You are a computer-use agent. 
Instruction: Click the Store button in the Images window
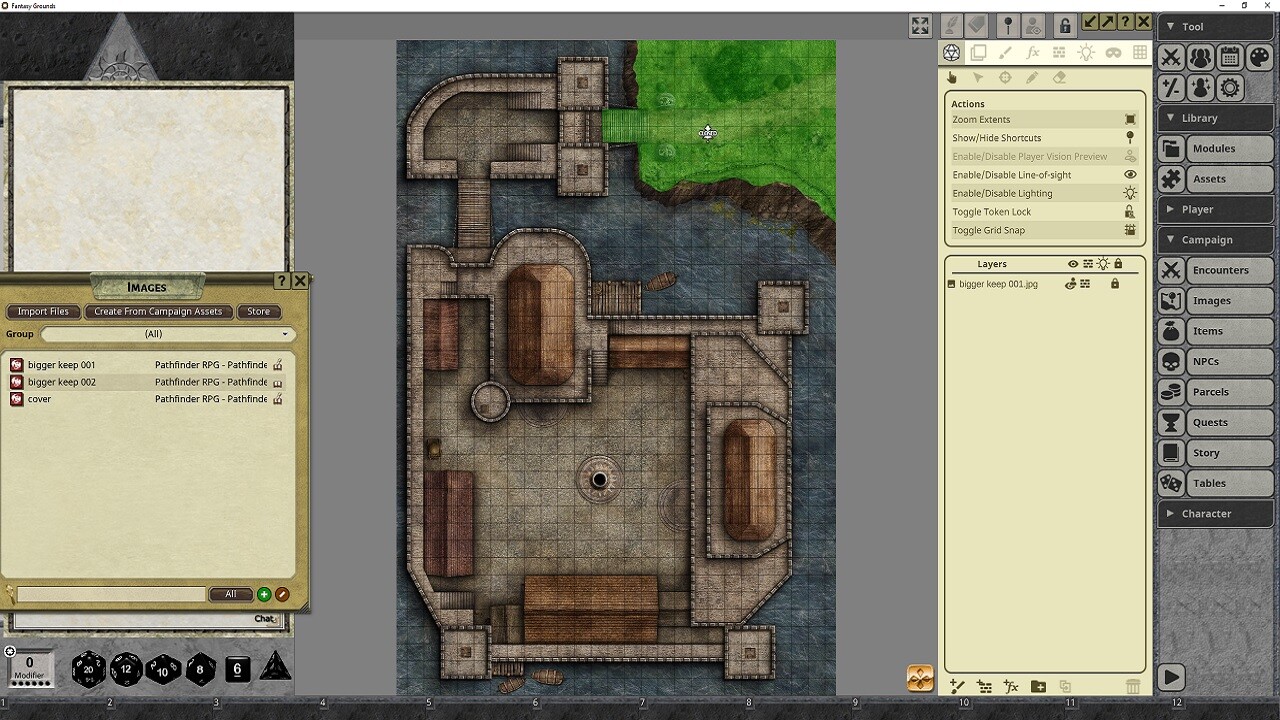tap(258, 311)
